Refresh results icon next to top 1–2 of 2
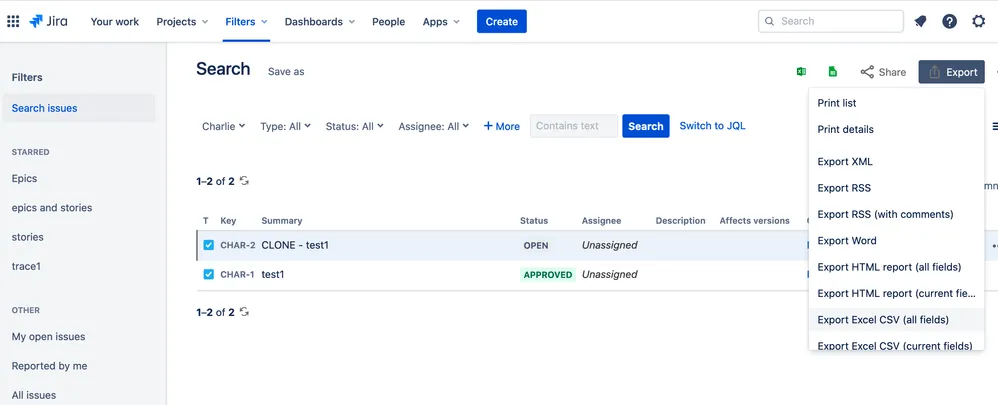This screenshot has height=405, width=998. (x=244, y=181)
